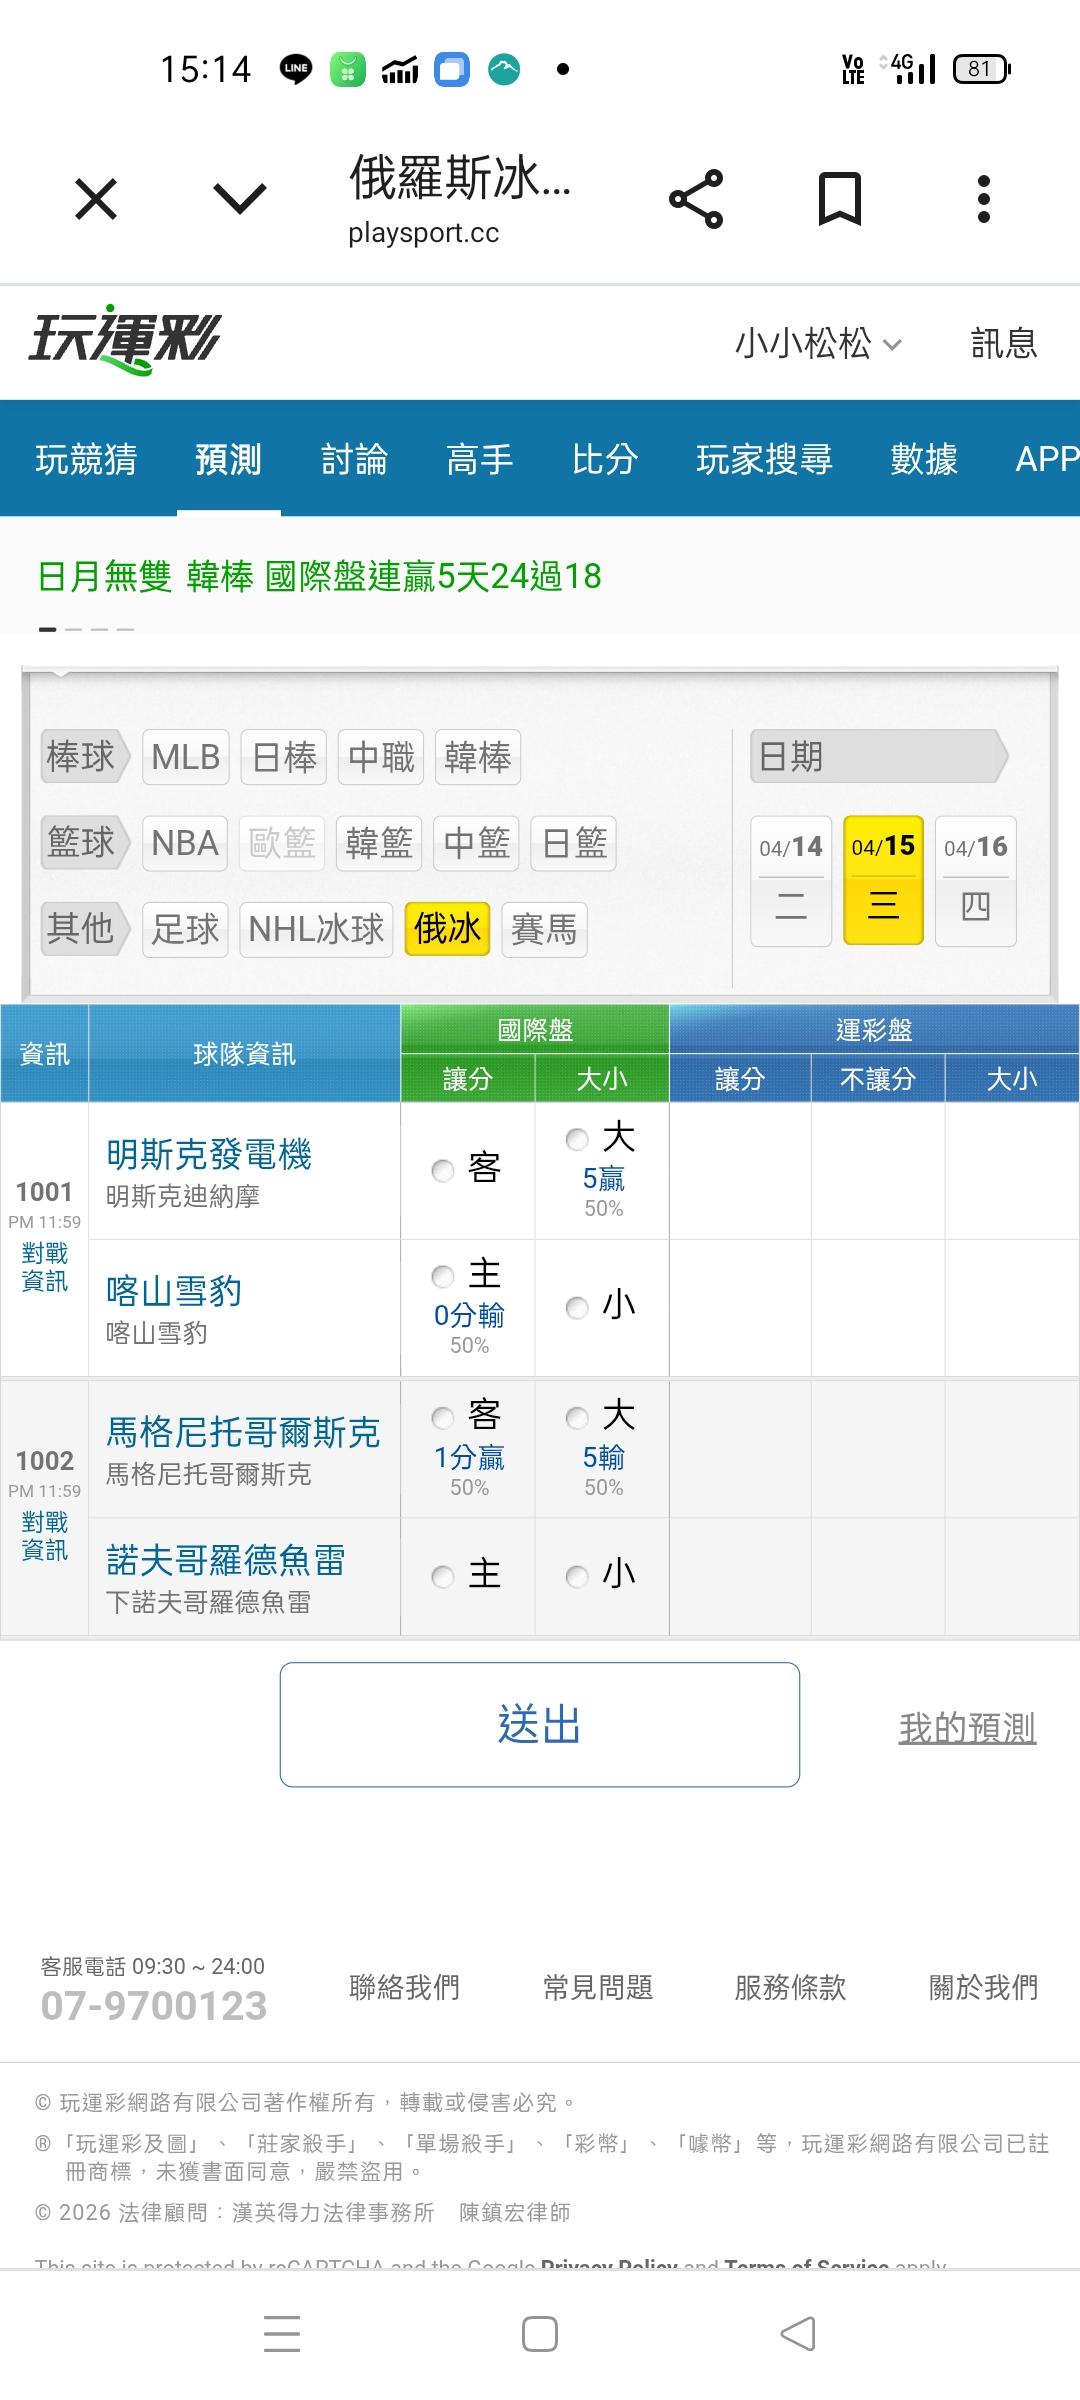Tap LINE notification icon in status bar
This screenshot has height=2400, width=1080.
296,69
